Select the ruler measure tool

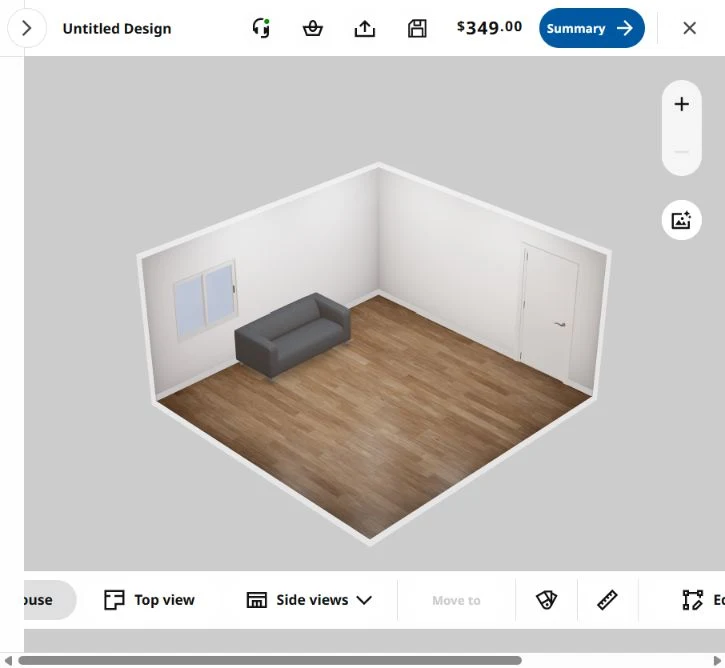(x=608, y=600)
